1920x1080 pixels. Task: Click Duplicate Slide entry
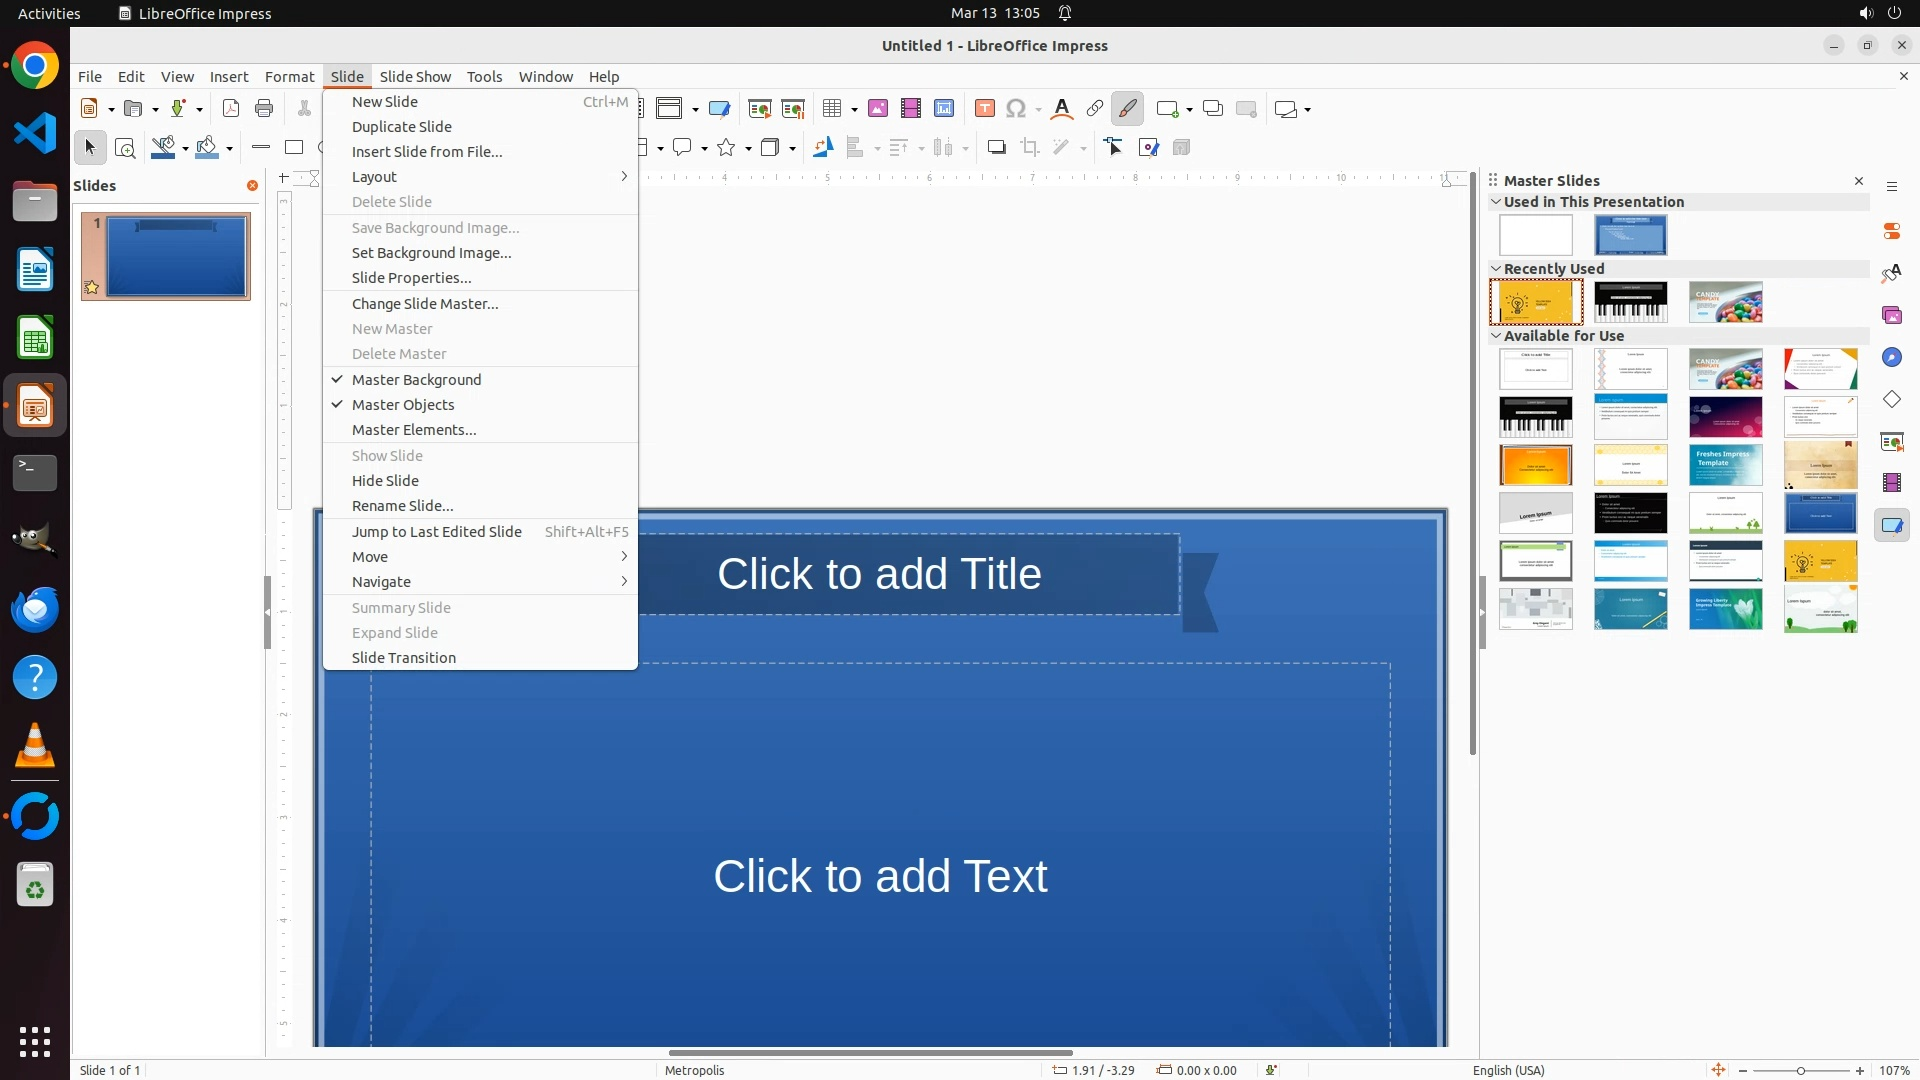[401, 127]
